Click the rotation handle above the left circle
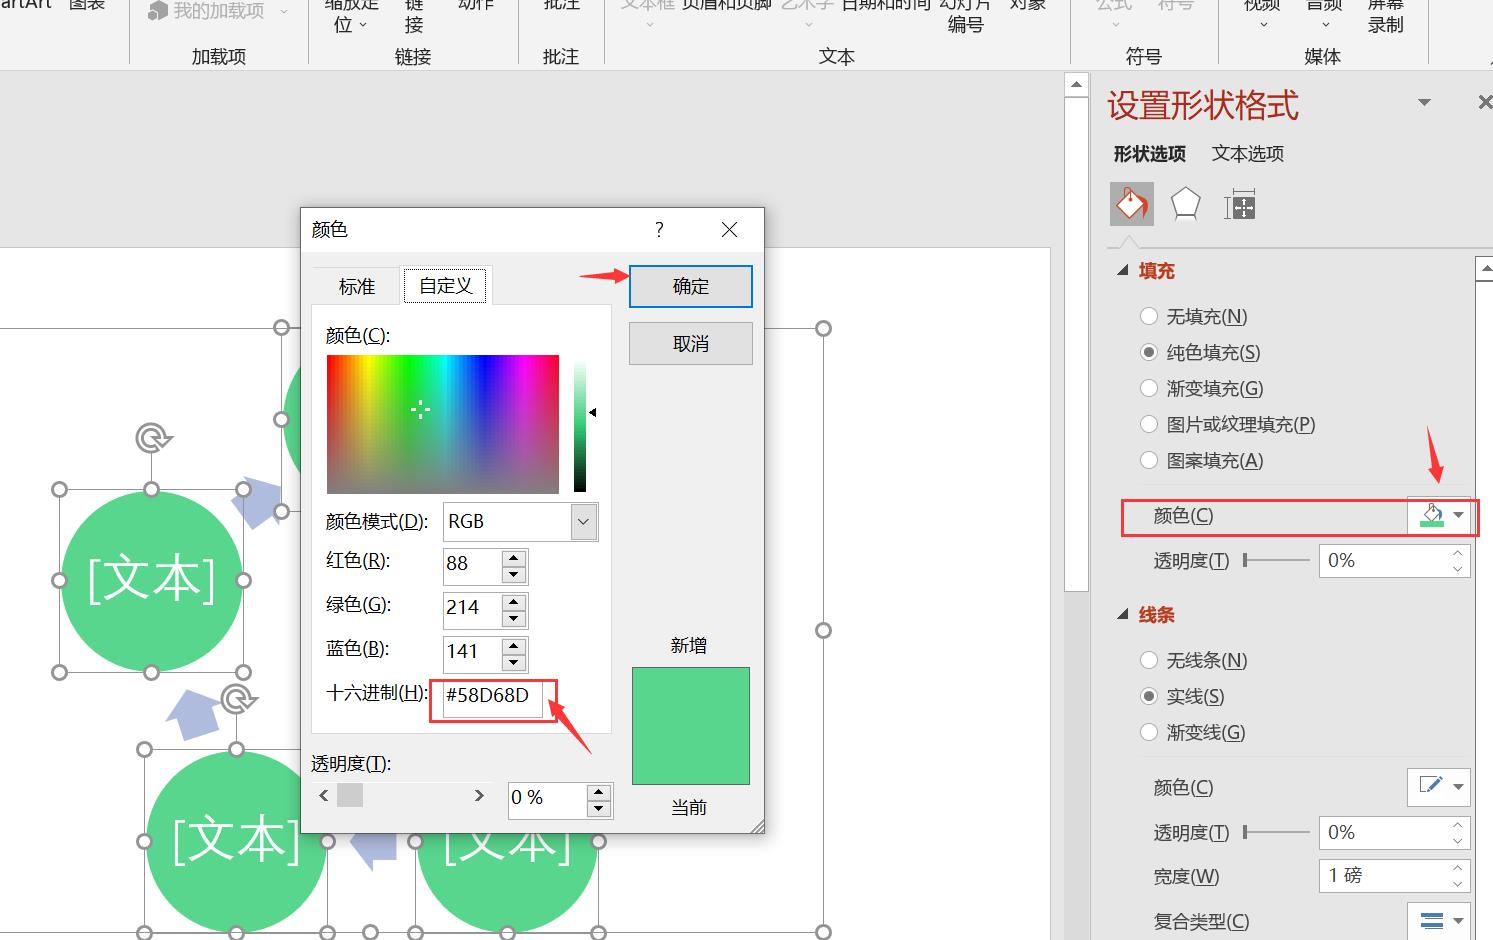The height and width of the screenshot is (940, 1493). tap(153, 438)
